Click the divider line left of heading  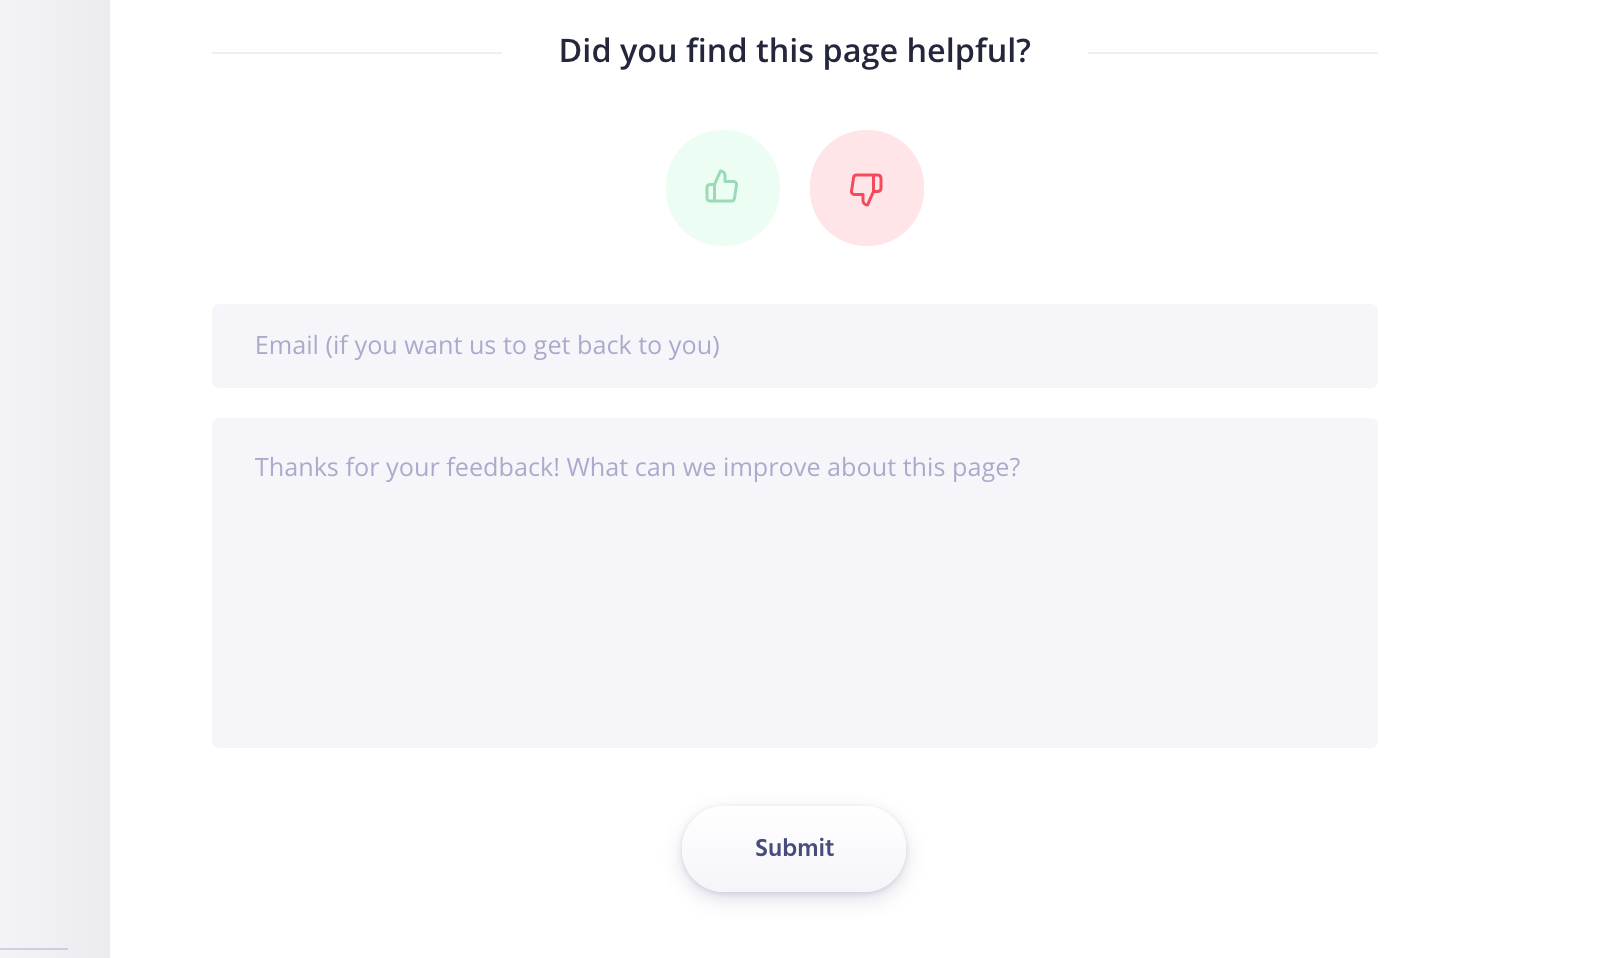(357, 53)
